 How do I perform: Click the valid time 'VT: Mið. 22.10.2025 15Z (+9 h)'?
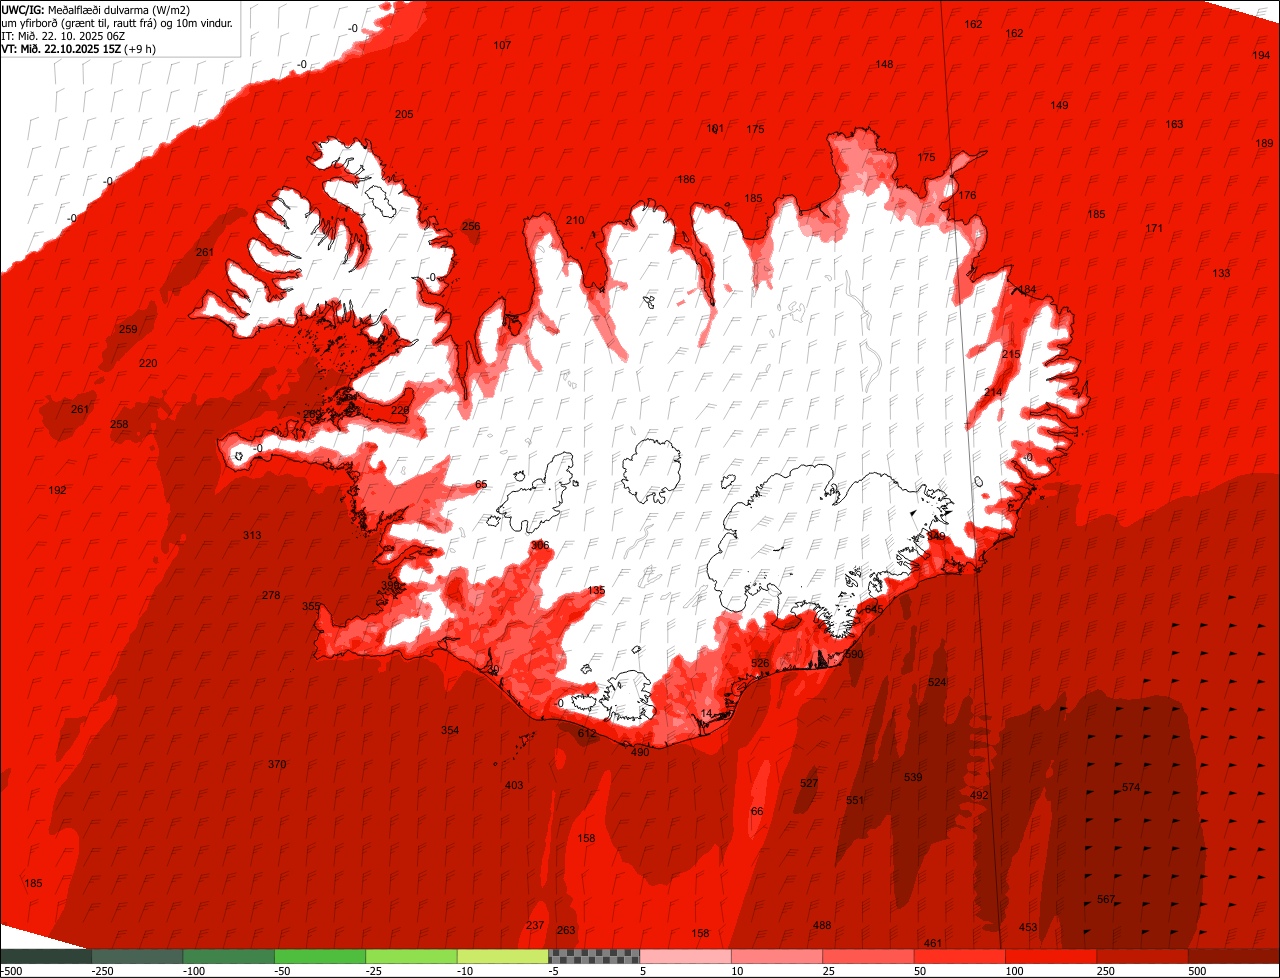79,49
